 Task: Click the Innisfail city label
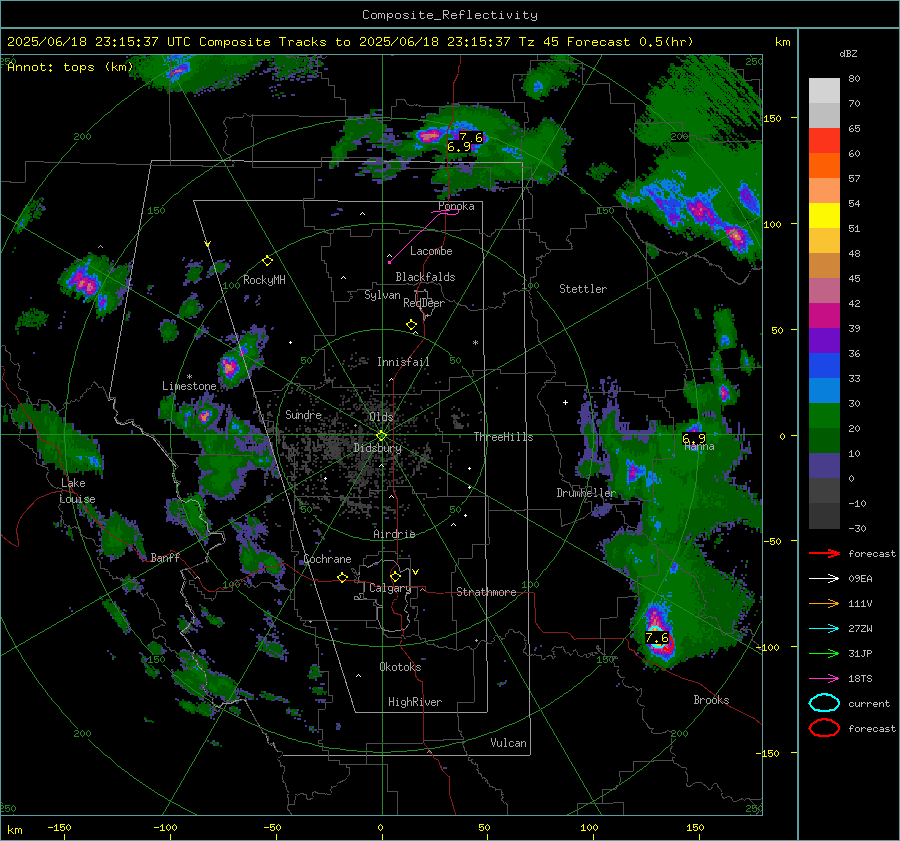403,362
